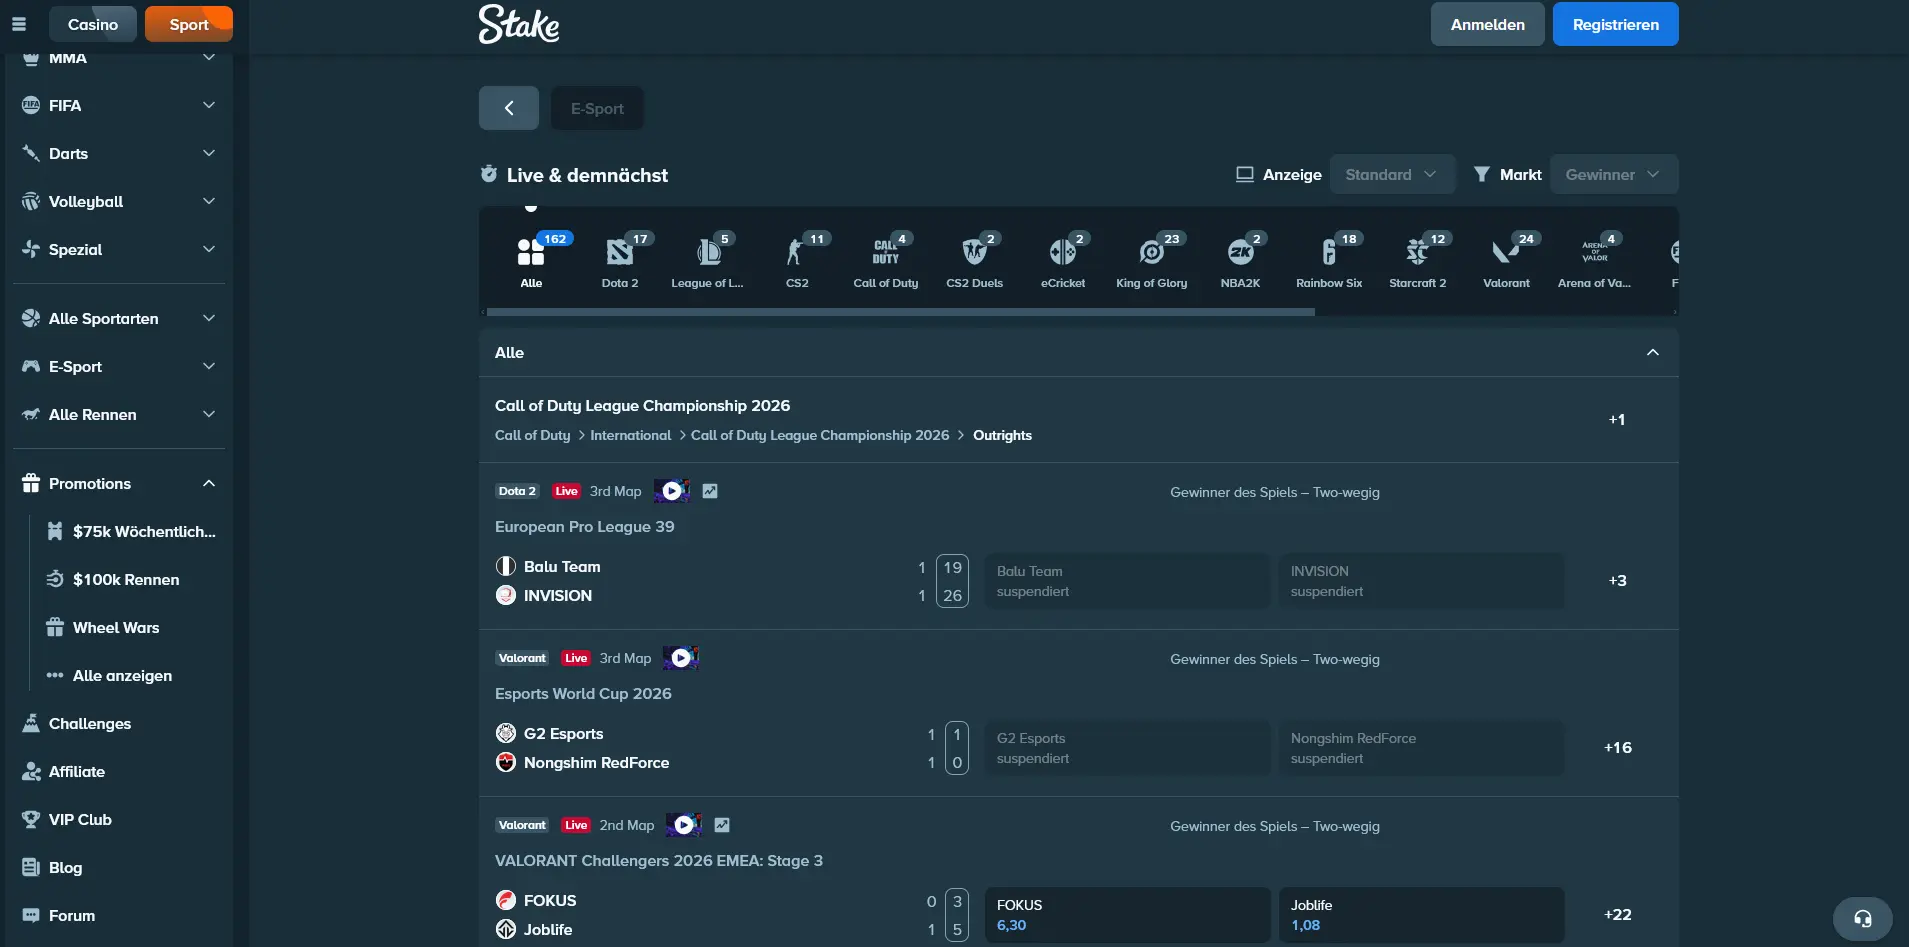Open stats chart for FOKUS vs Joblife
This screenshot has width=1909, height=947.
click(x=722, y=825)
